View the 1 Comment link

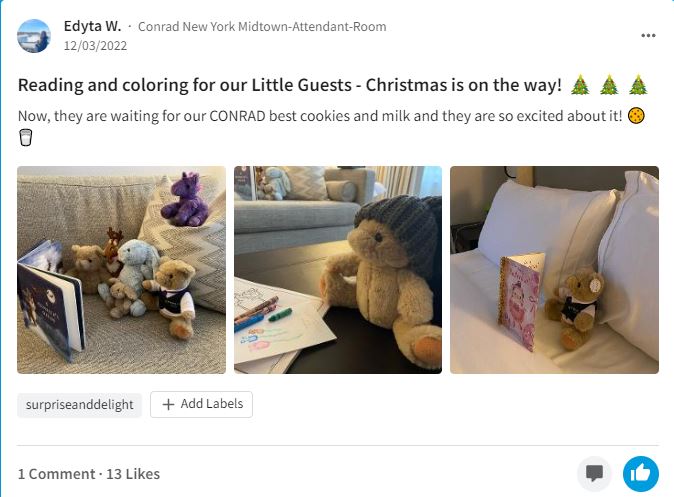tap(55, 474)
